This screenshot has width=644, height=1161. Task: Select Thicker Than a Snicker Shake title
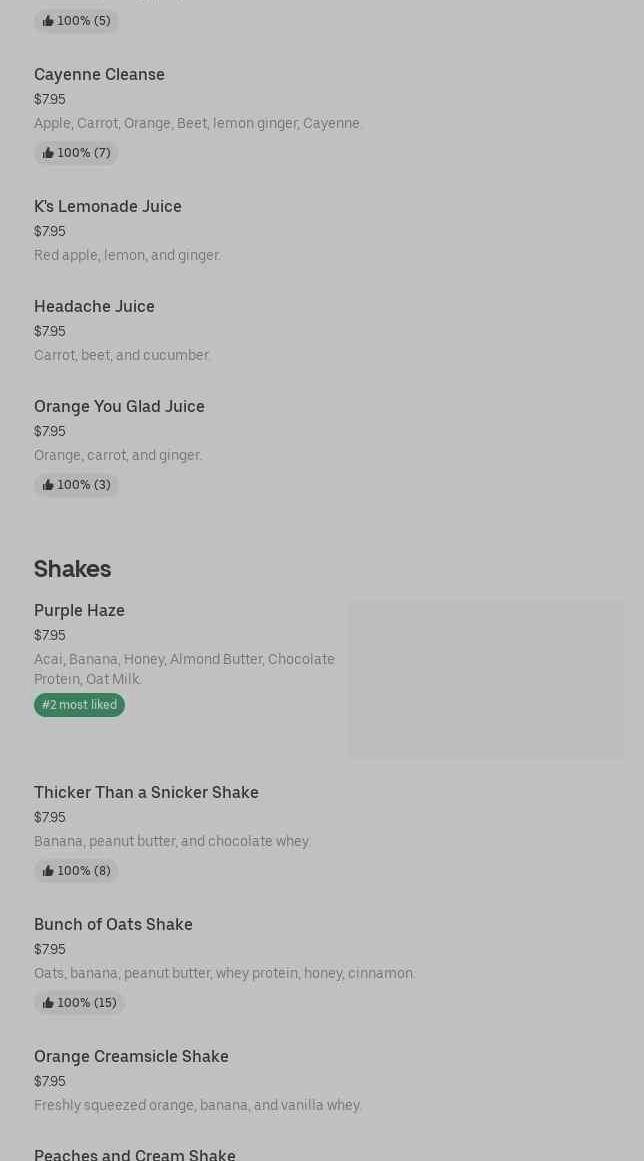[146, 792]
